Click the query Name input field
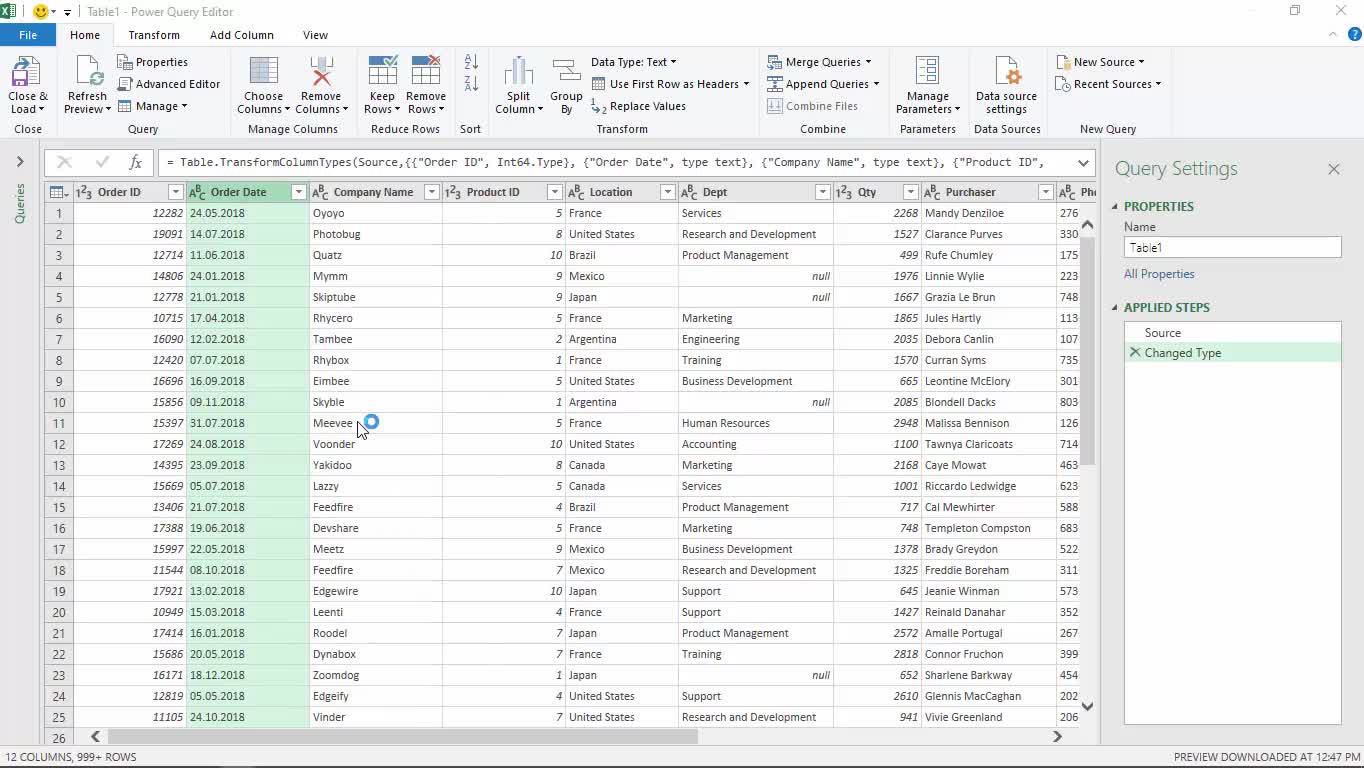 coord(1232,248)
